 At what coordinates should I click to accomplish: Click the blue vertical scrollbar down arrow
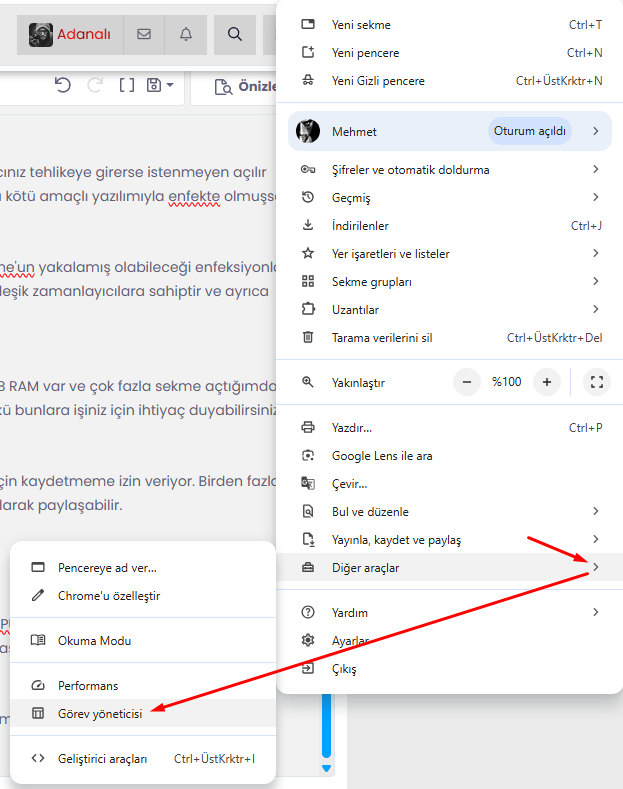click(x=325, y=768)
